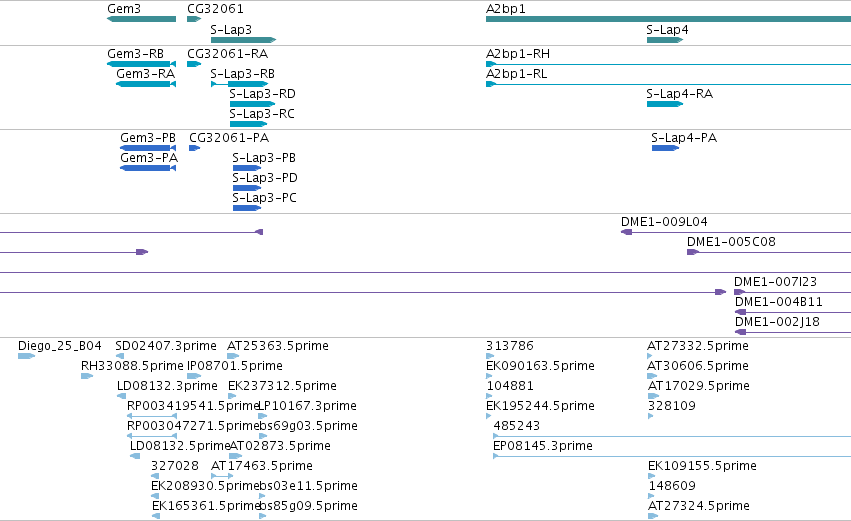Screen dimensions: 851x521
Task: Select the bs85g09.5prime EST label
Action: pos(308,506)
